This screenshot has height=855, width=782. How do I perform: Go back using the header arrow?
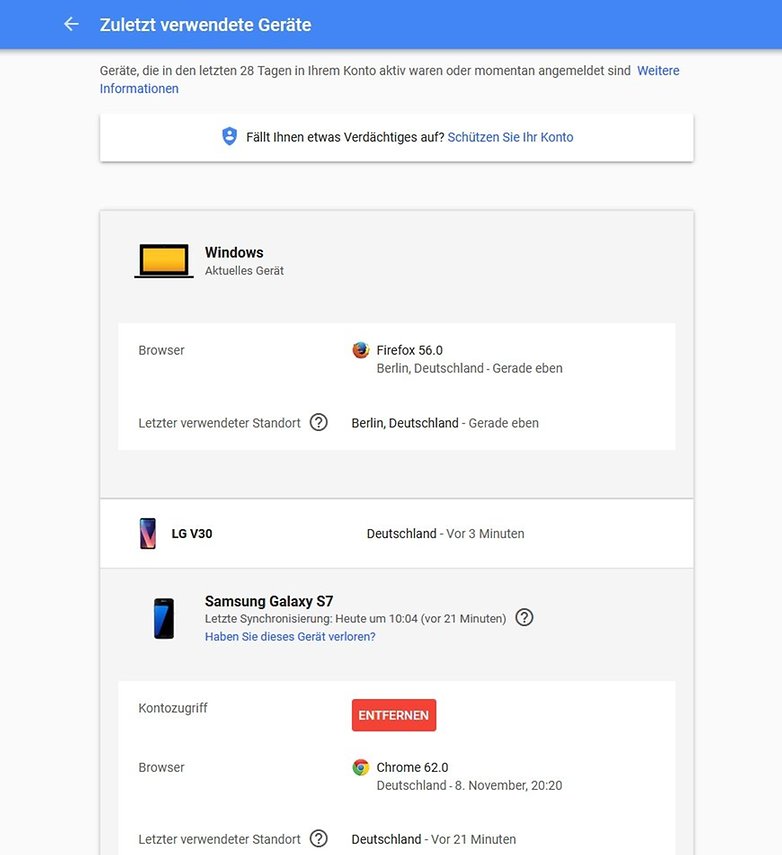(x=71, y=24)
